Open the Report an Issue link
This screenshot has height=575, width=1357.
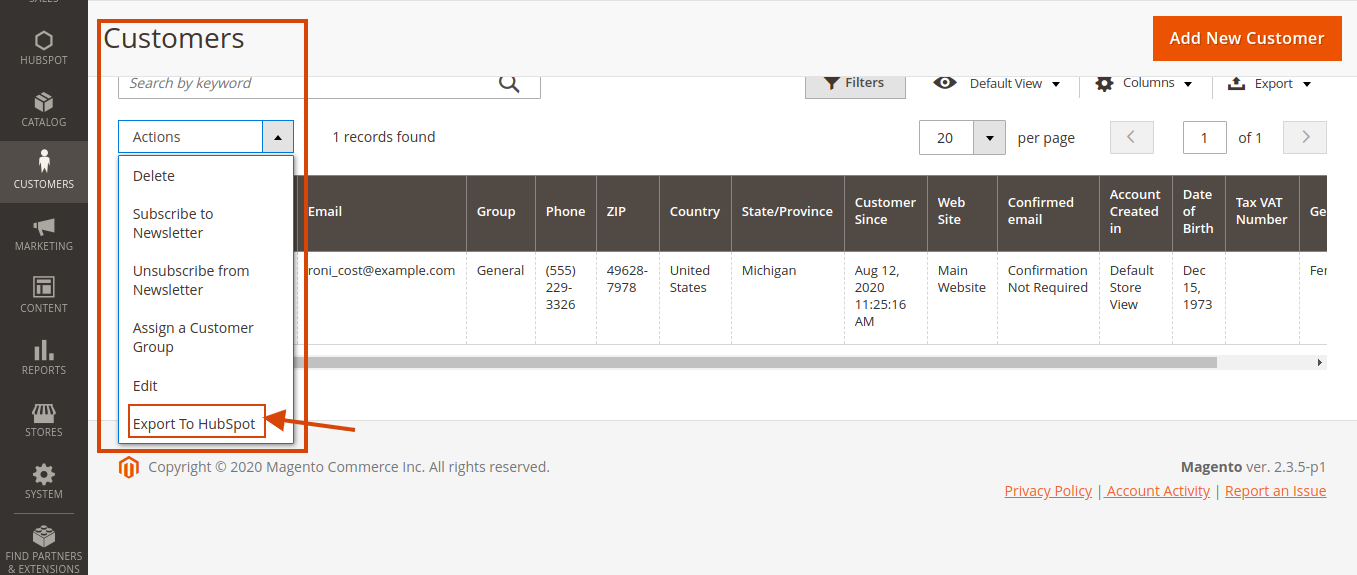point(1275,491)
